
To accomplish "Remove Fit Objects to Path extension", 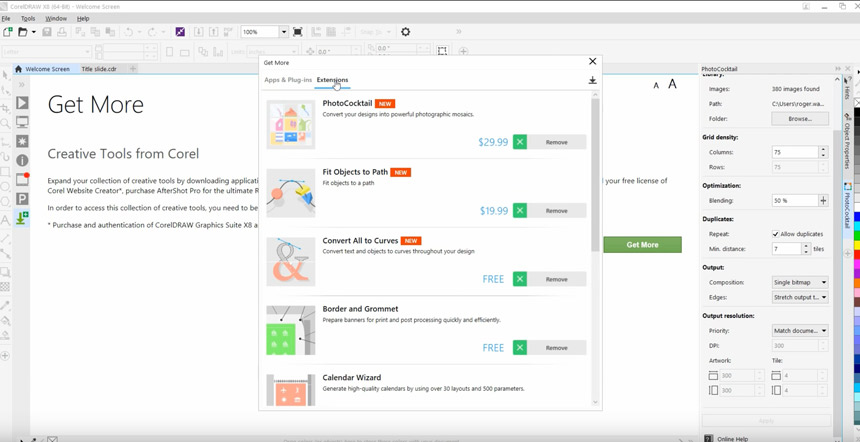I will tap(557, 211).
